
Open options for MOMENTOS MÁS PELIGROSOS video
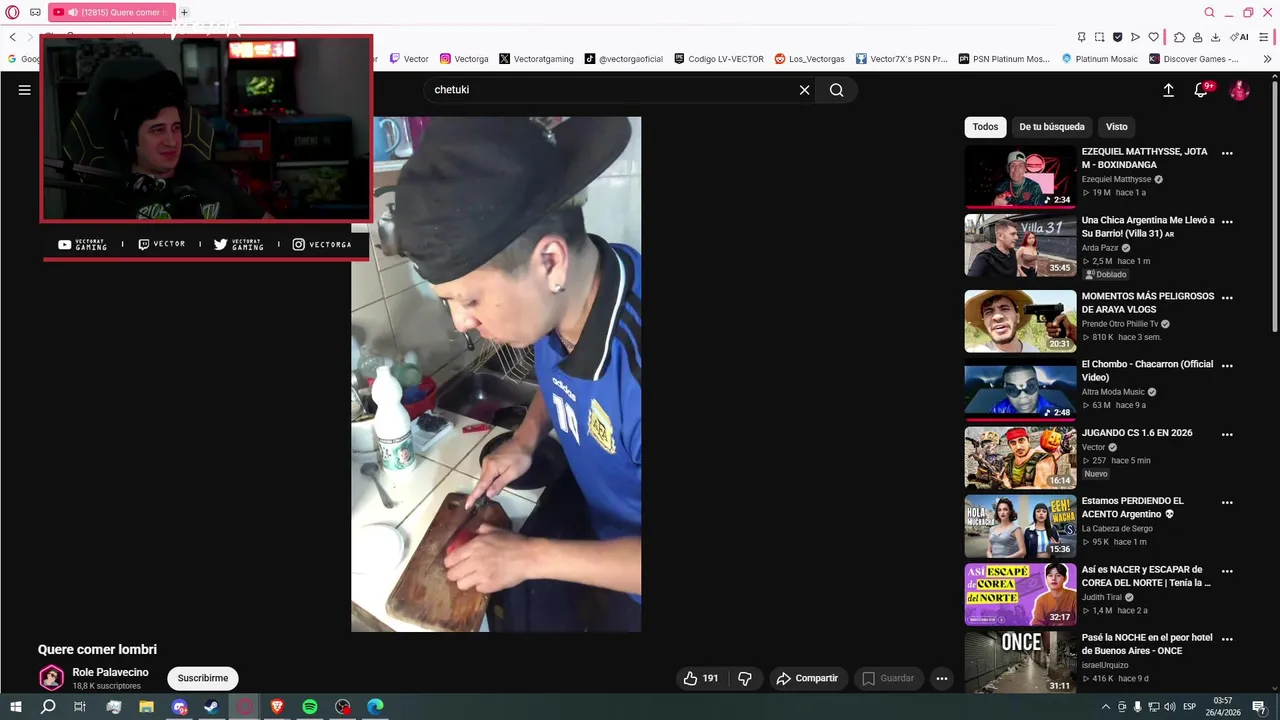click(x=1227, y=297)
